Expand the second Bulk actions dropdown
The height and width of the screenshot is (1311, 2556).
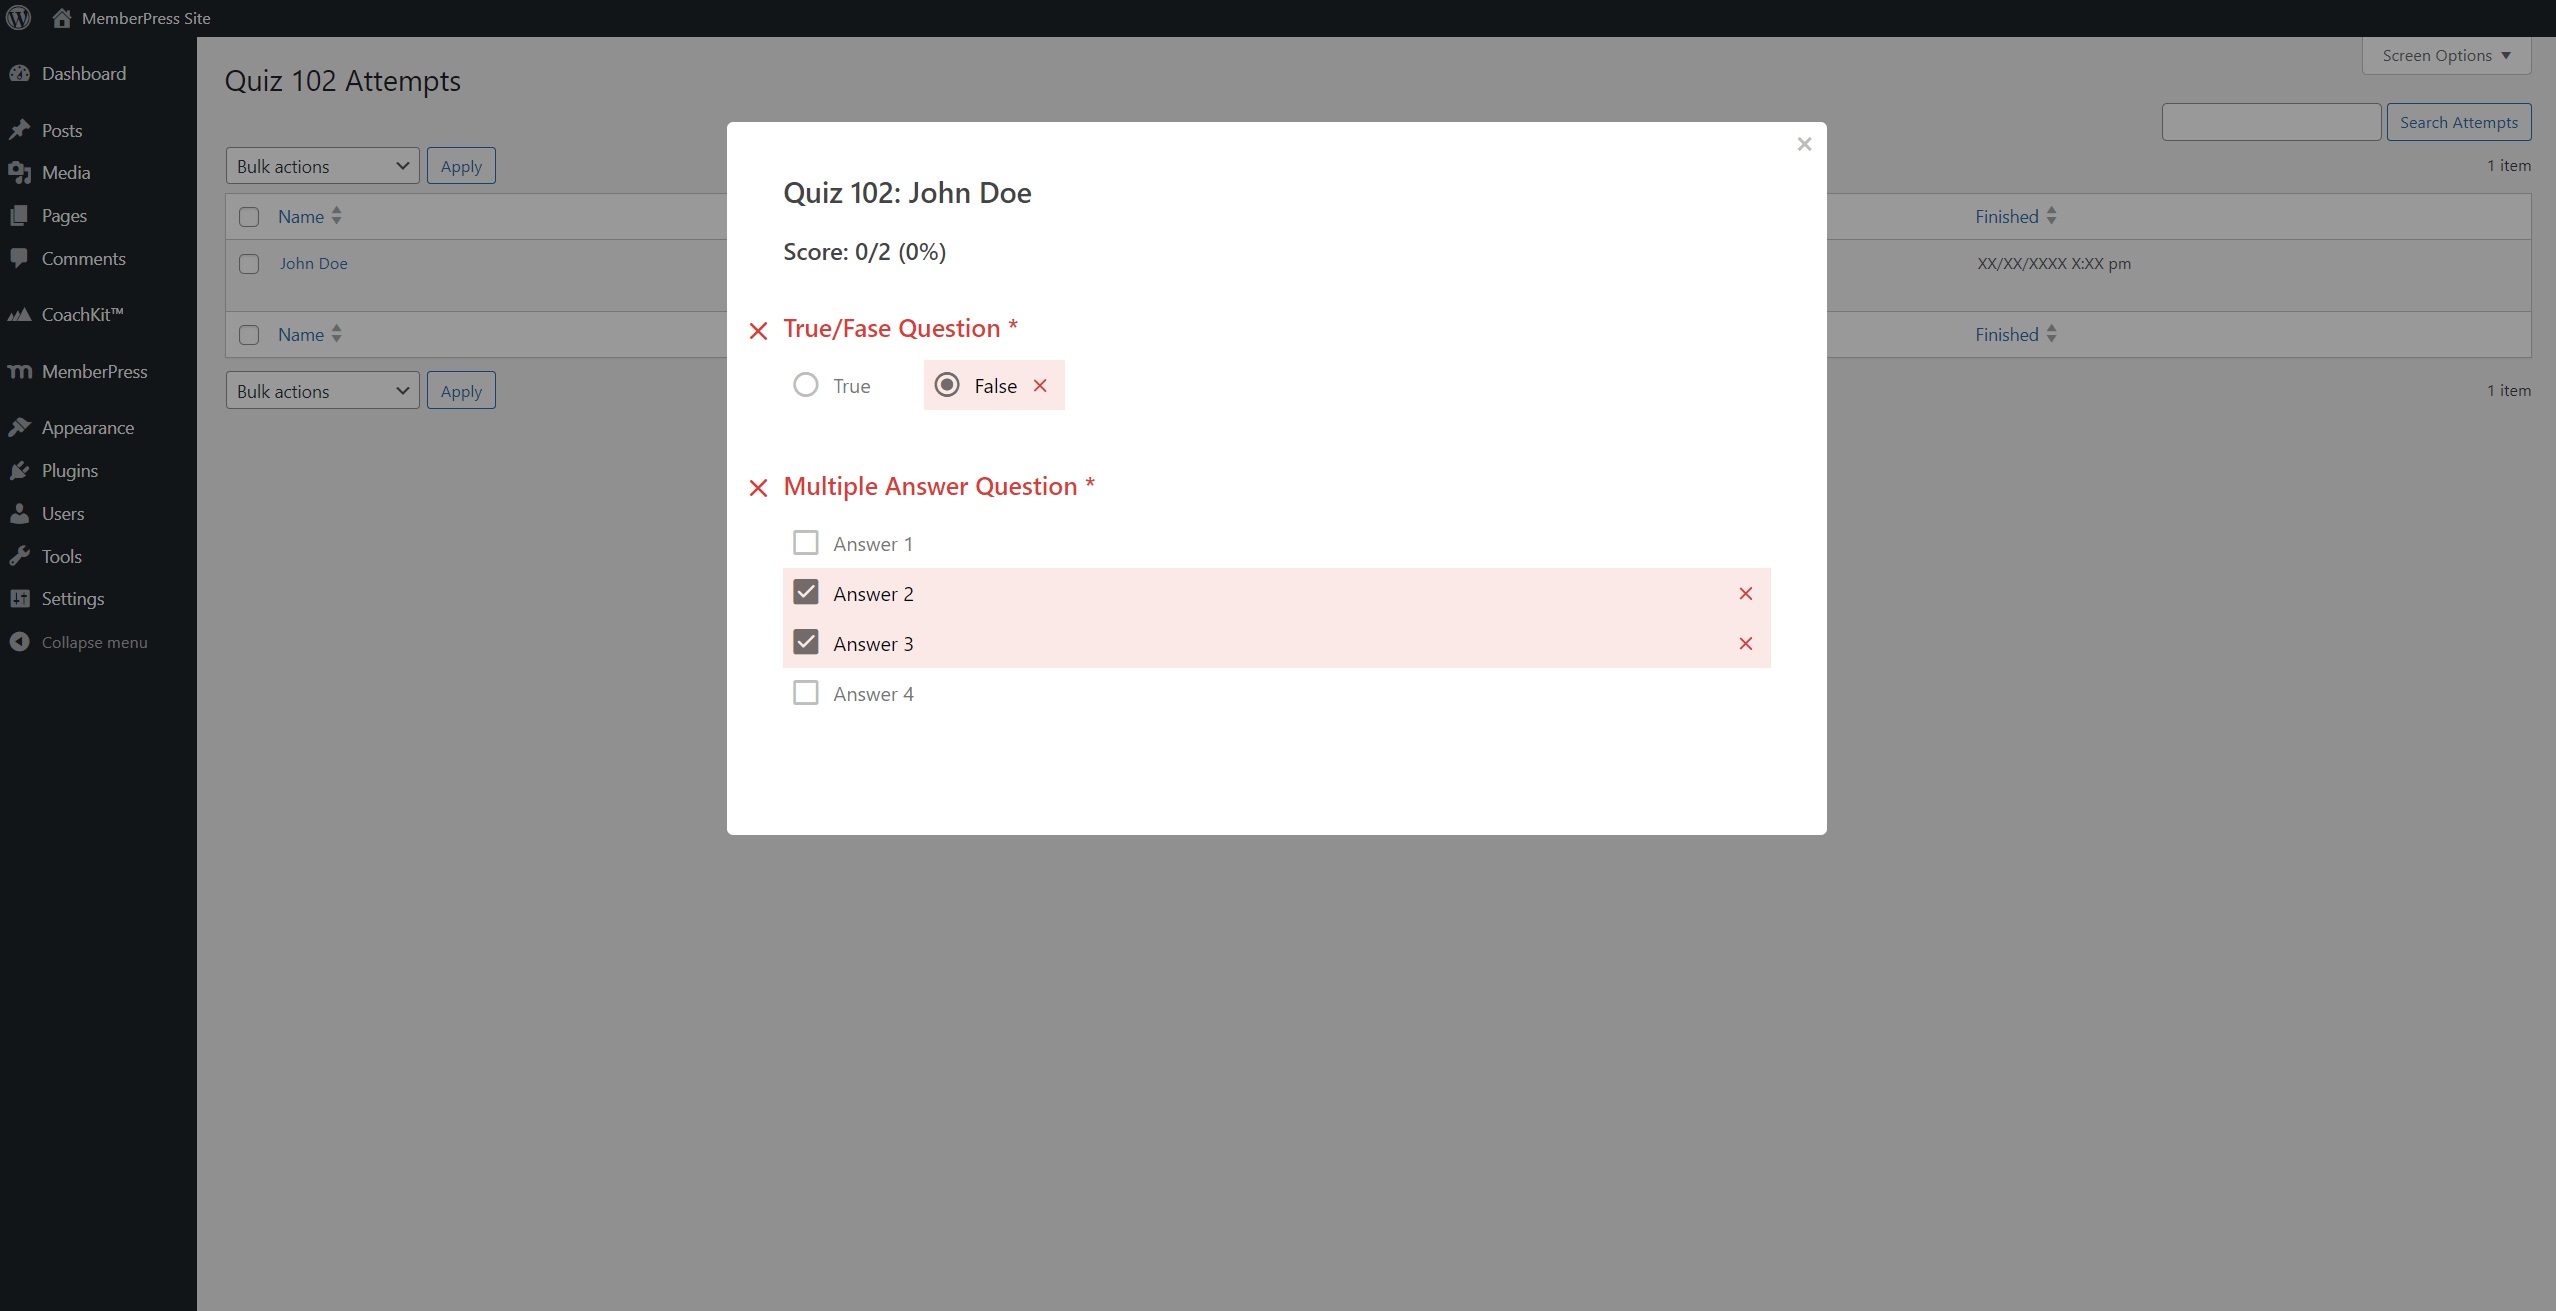click(323, 390)
